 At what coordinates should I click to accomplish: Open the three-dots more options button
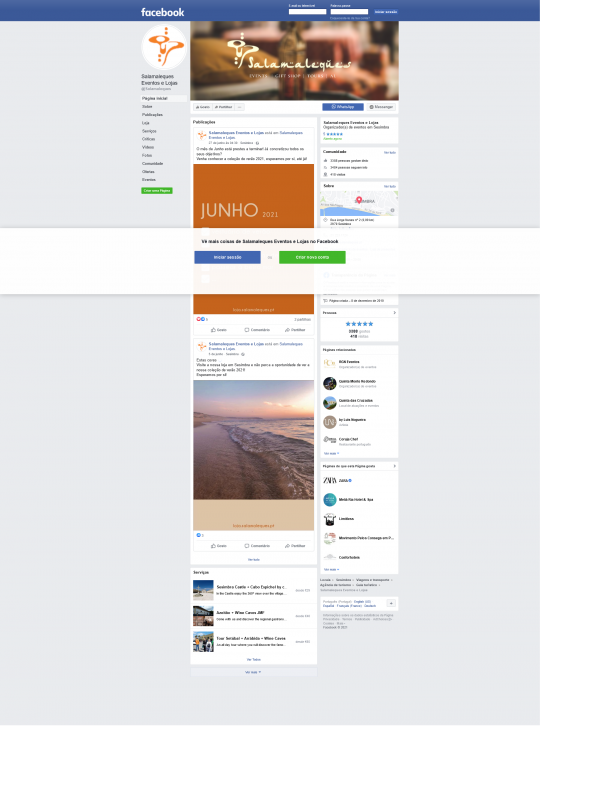pyautogui.click(x=240, y=106)
